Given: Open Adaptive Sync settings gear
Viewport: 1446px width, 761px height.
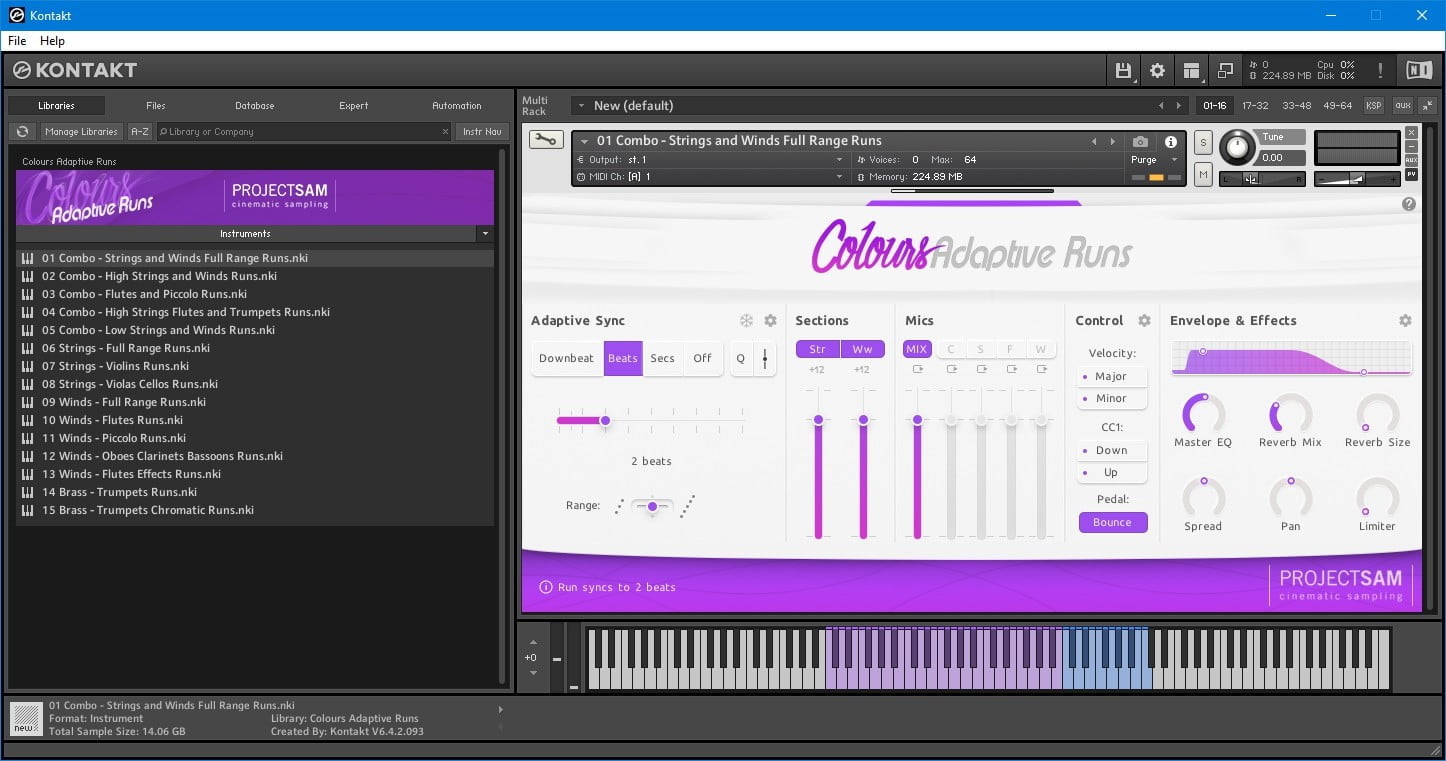Looking at the screenshot, I should (x=770, y=321).
